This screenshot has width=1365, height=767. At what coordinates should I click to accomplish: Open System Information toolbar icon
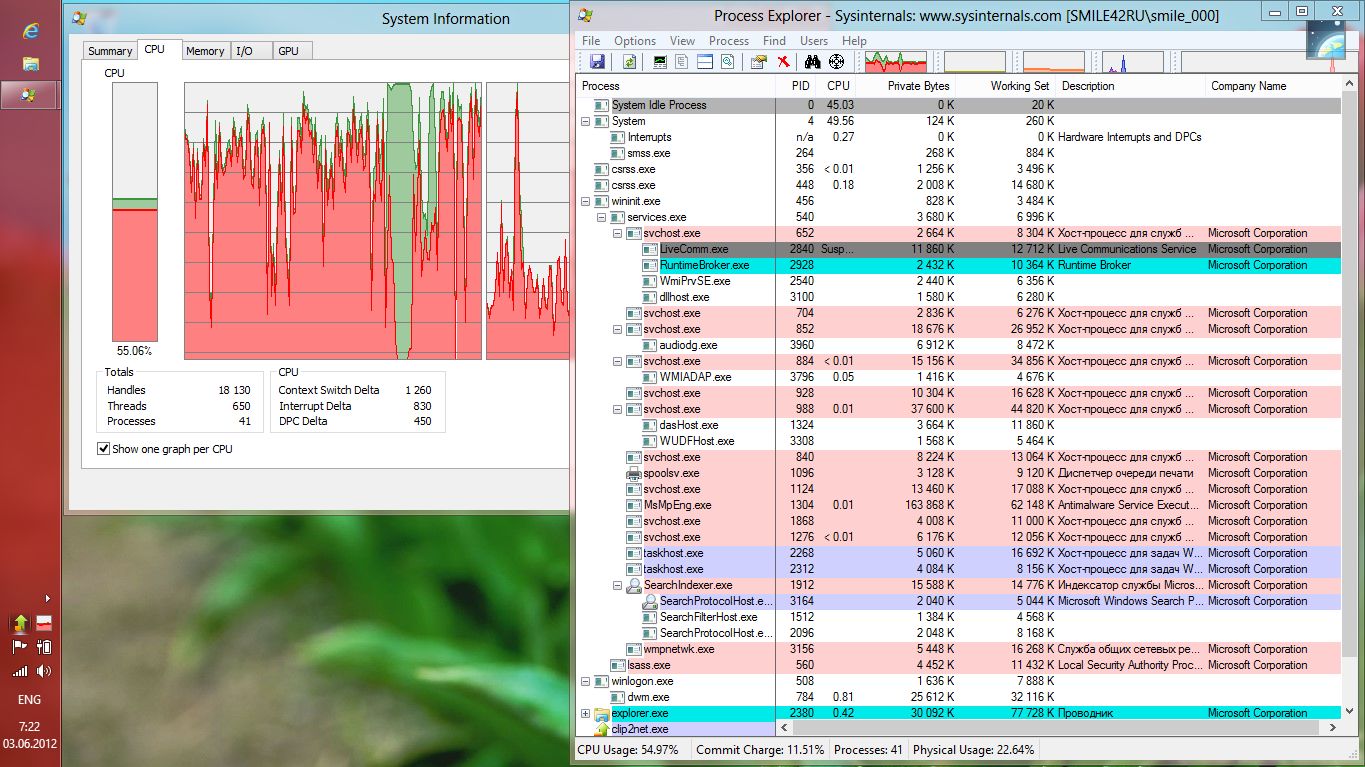660,62
